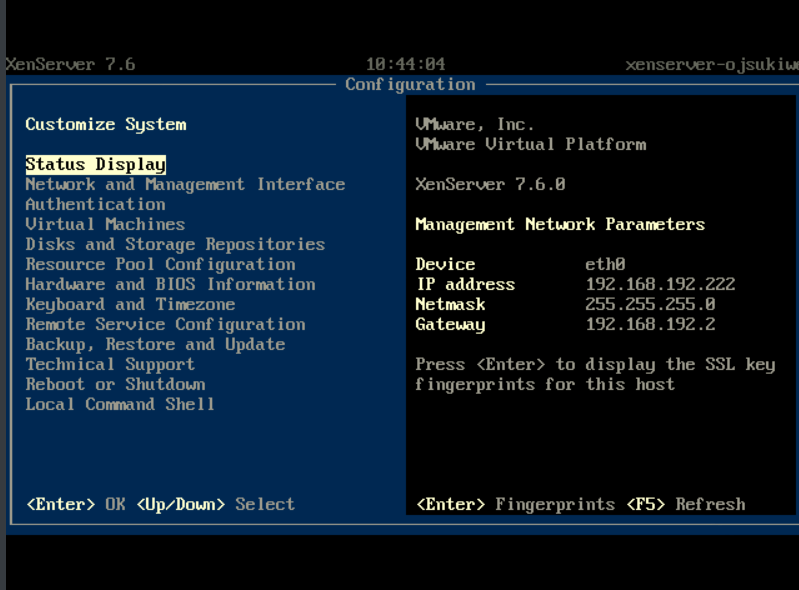Image resolution: width=799 pixels, height=590 pixels.
Task: Click the VMware, Inc. vendor text
Action: click(x=475, y=124)
